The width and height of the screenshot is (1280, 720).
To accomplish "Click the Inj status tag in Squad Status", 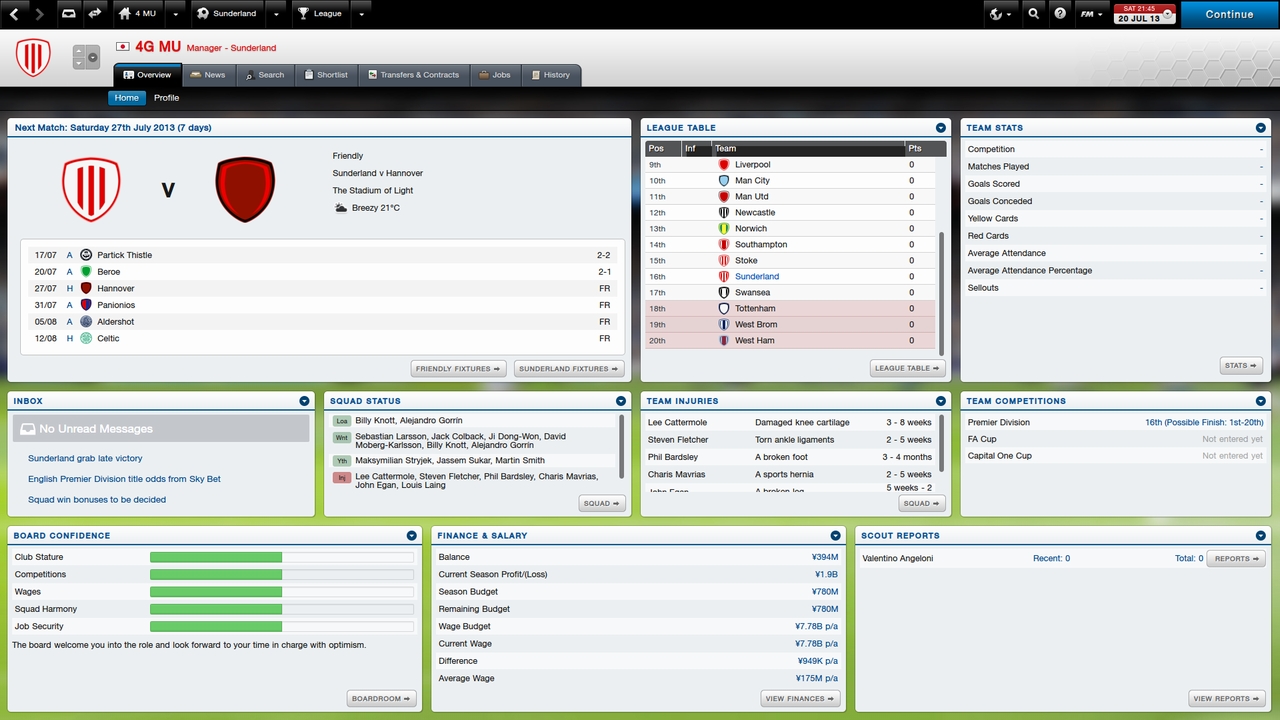I will point(342,478).
